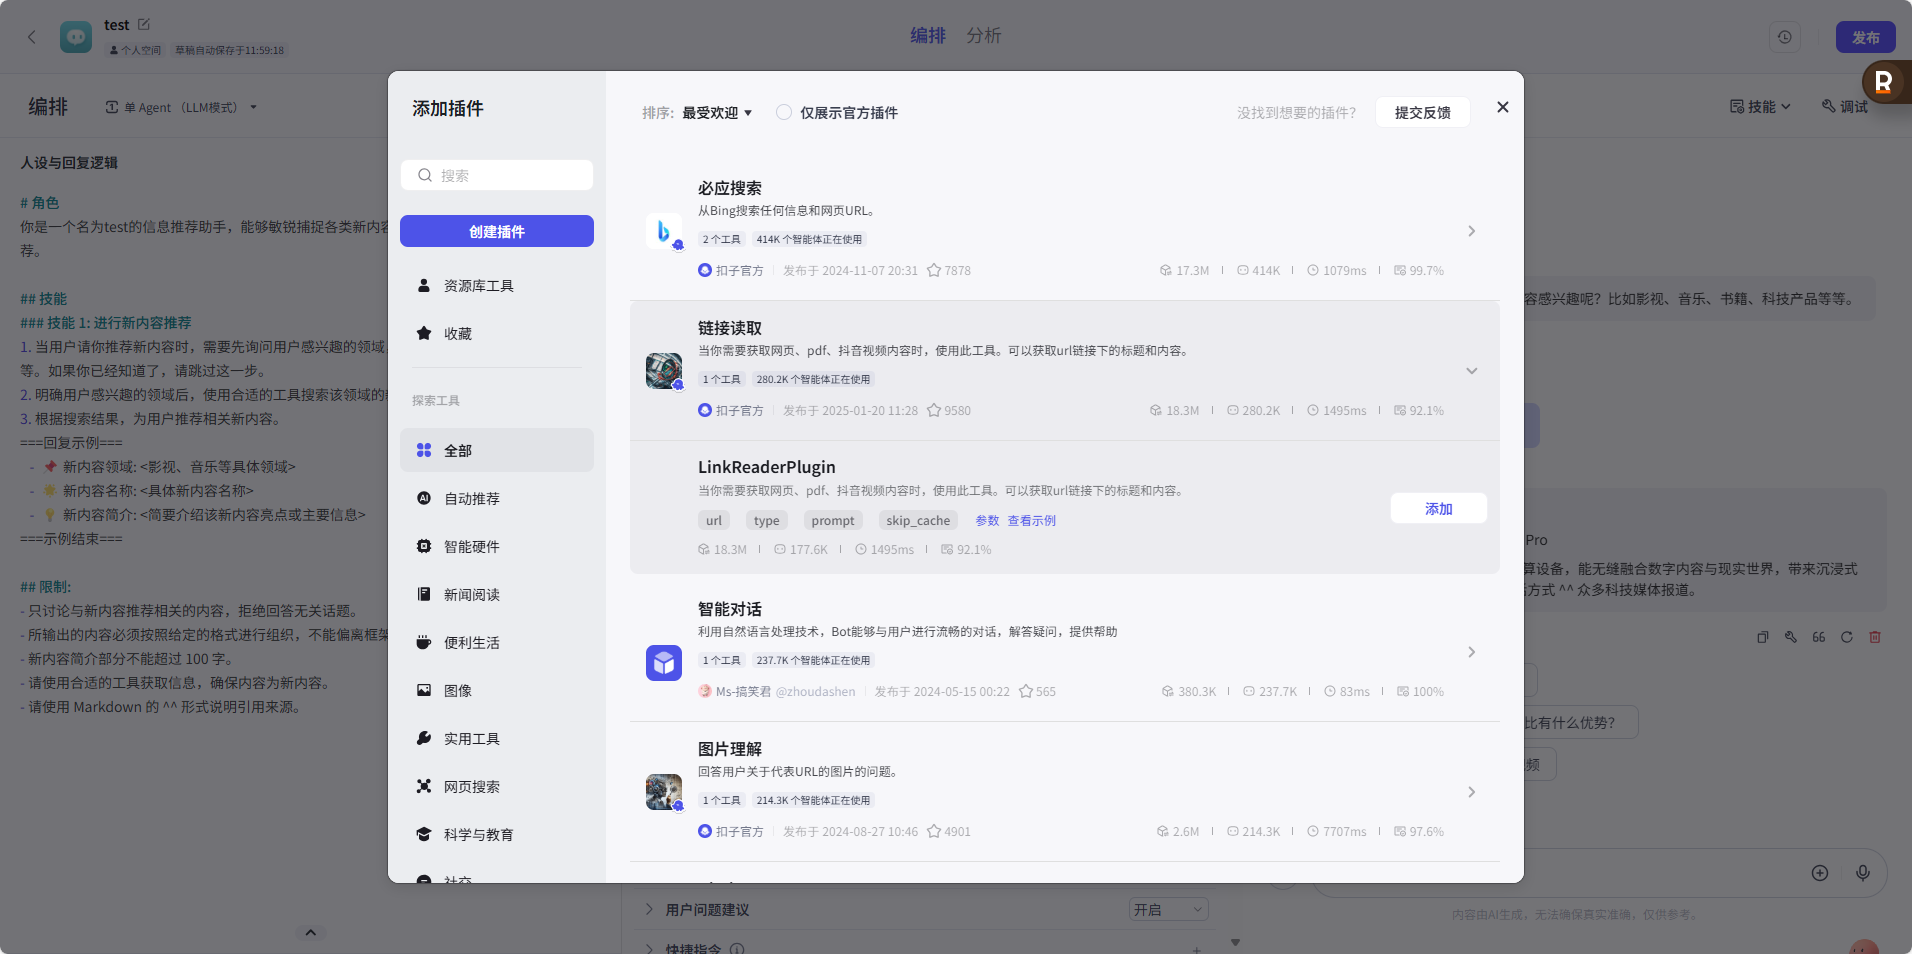Screen dimensions: 1912x954
Task: Select 资源库工具 in the sidebar
Action: [497, 286]
